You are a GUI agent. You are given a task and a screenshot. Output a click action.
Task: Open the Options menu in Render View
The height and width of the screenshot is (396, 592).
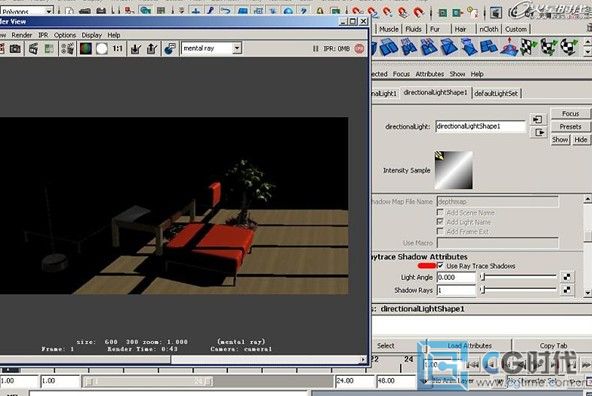point(65,35)
